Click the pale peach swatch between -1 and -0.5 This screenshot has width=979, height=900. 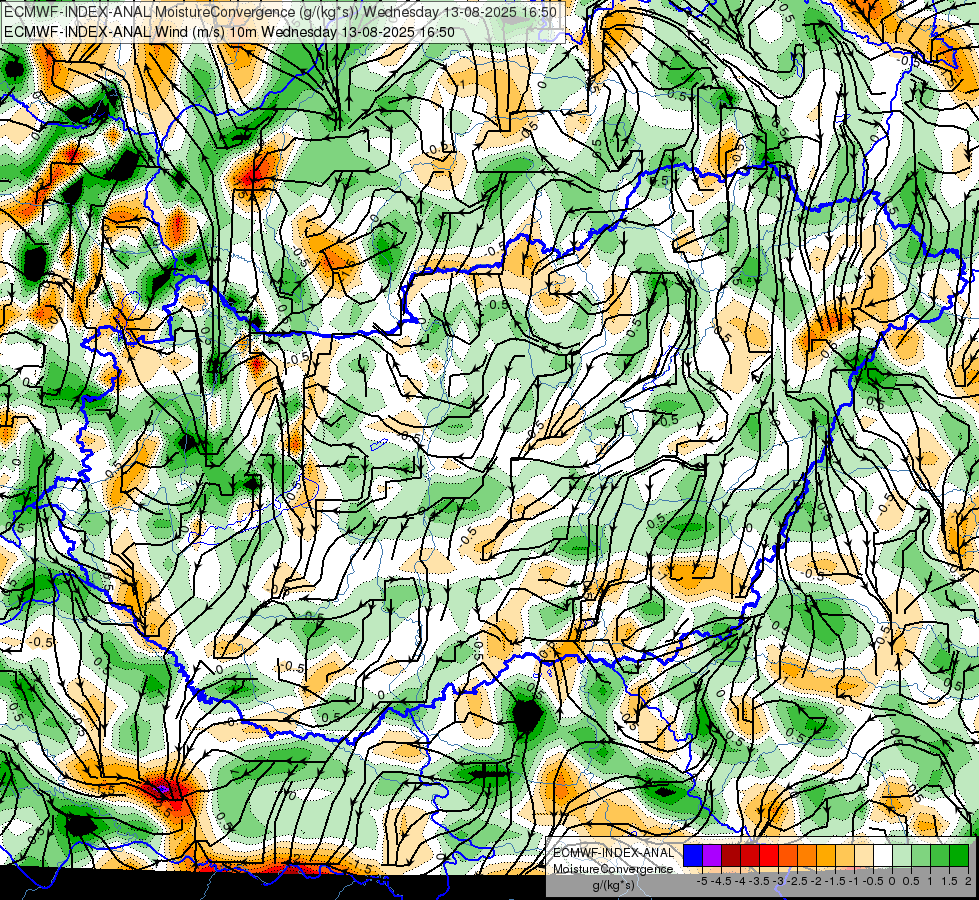coord(864,855)
